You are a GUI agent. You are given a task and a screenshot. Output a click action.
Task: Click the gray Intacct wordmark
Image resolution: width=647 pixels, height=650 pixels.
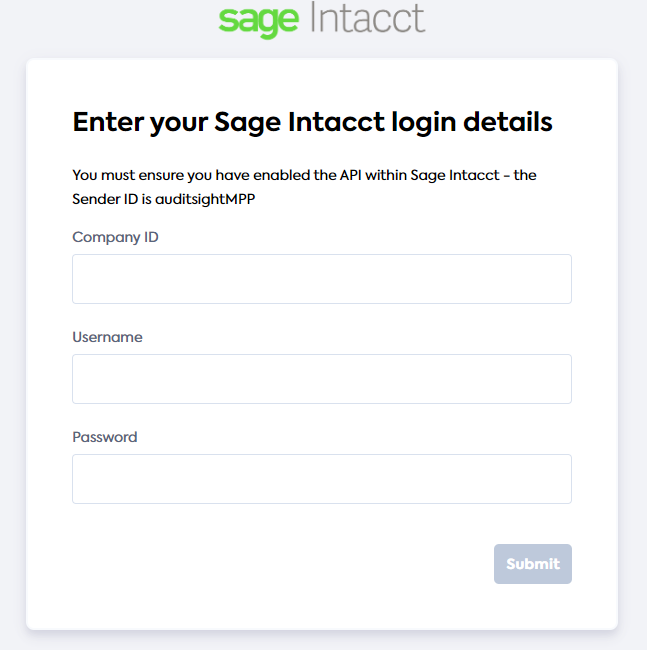(368, 17)
